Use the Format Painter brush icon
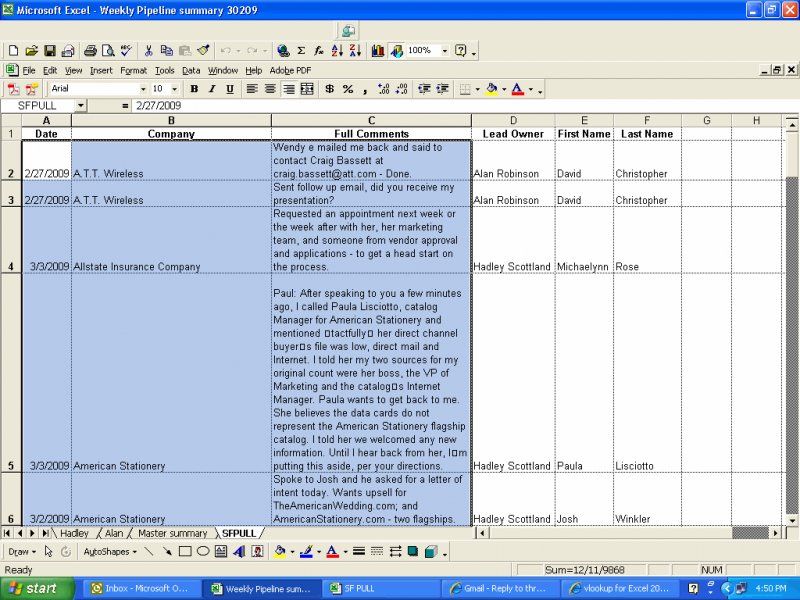This screenshot has width=800, height=600. pos(204,51)
